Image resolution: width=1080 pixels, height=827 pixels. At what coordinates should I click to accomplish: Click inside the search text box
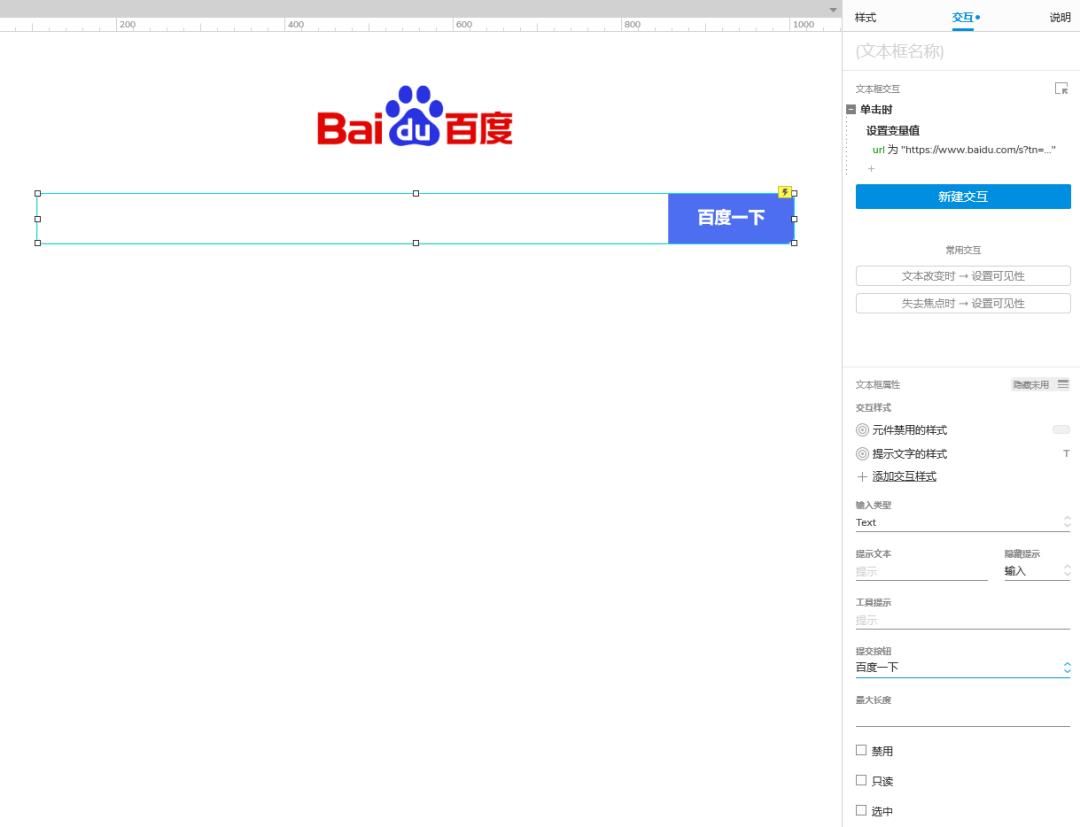click(352, 218)
